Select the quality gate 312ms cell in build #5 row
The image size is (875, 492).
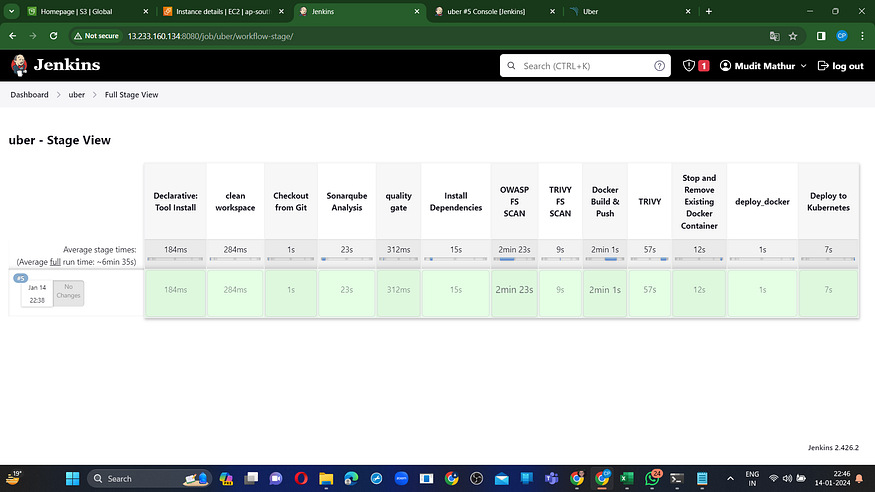398,293
